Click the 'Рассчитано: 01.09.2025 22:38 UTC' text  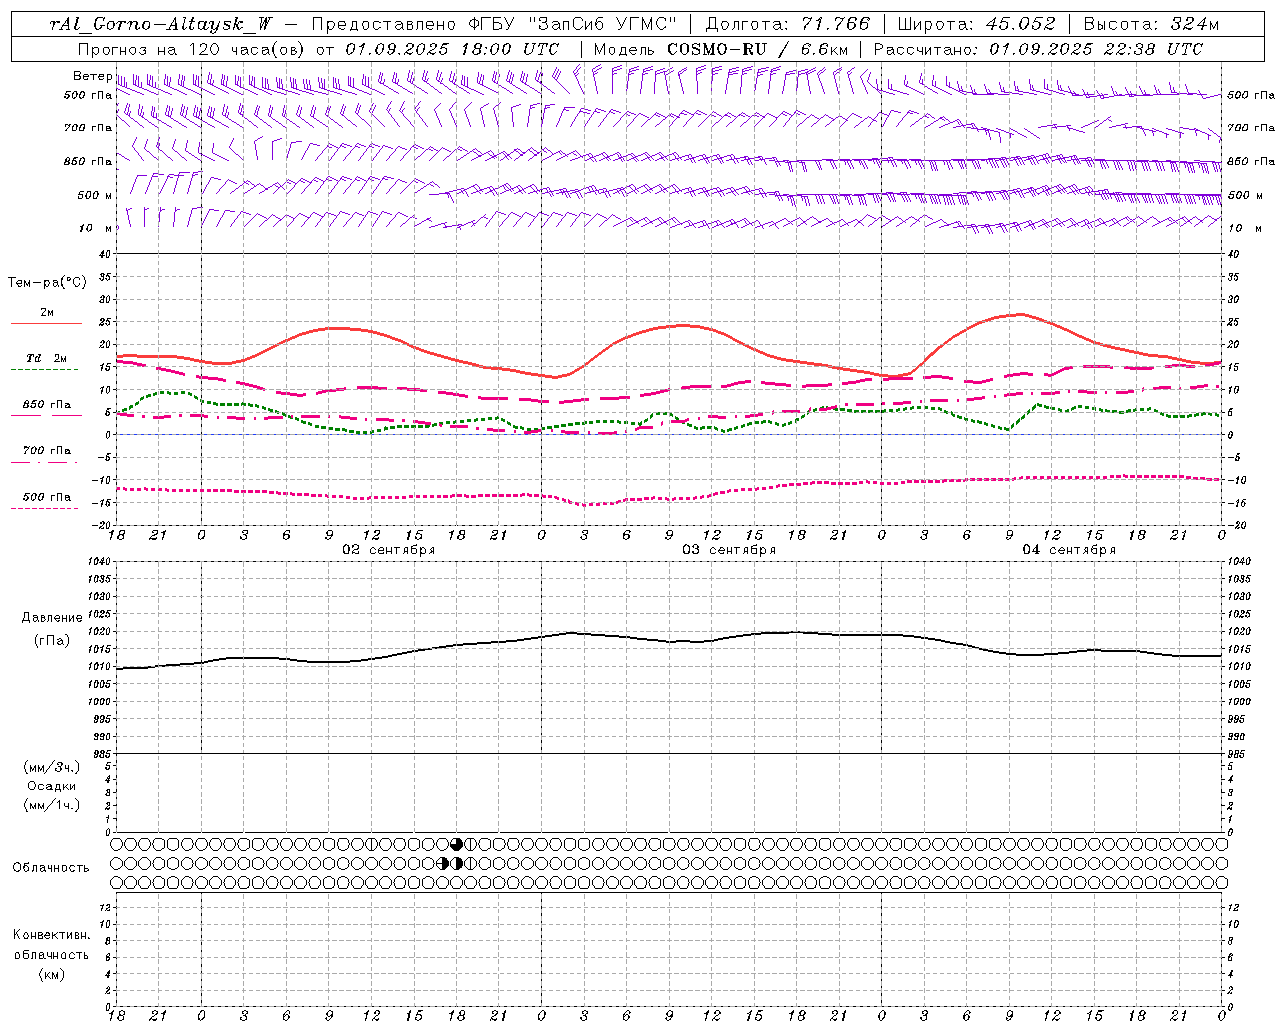click(x=1038, y=49)
